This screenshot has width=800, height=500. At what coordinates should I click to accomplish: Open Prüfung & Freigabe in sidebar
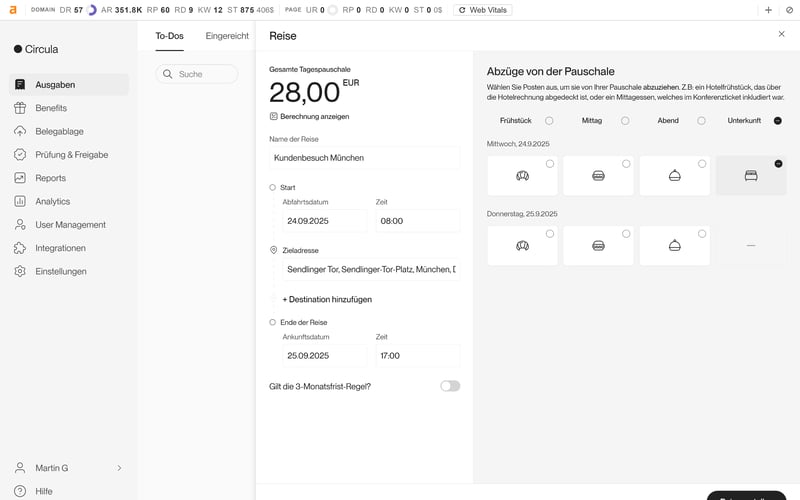click(71, 155)
